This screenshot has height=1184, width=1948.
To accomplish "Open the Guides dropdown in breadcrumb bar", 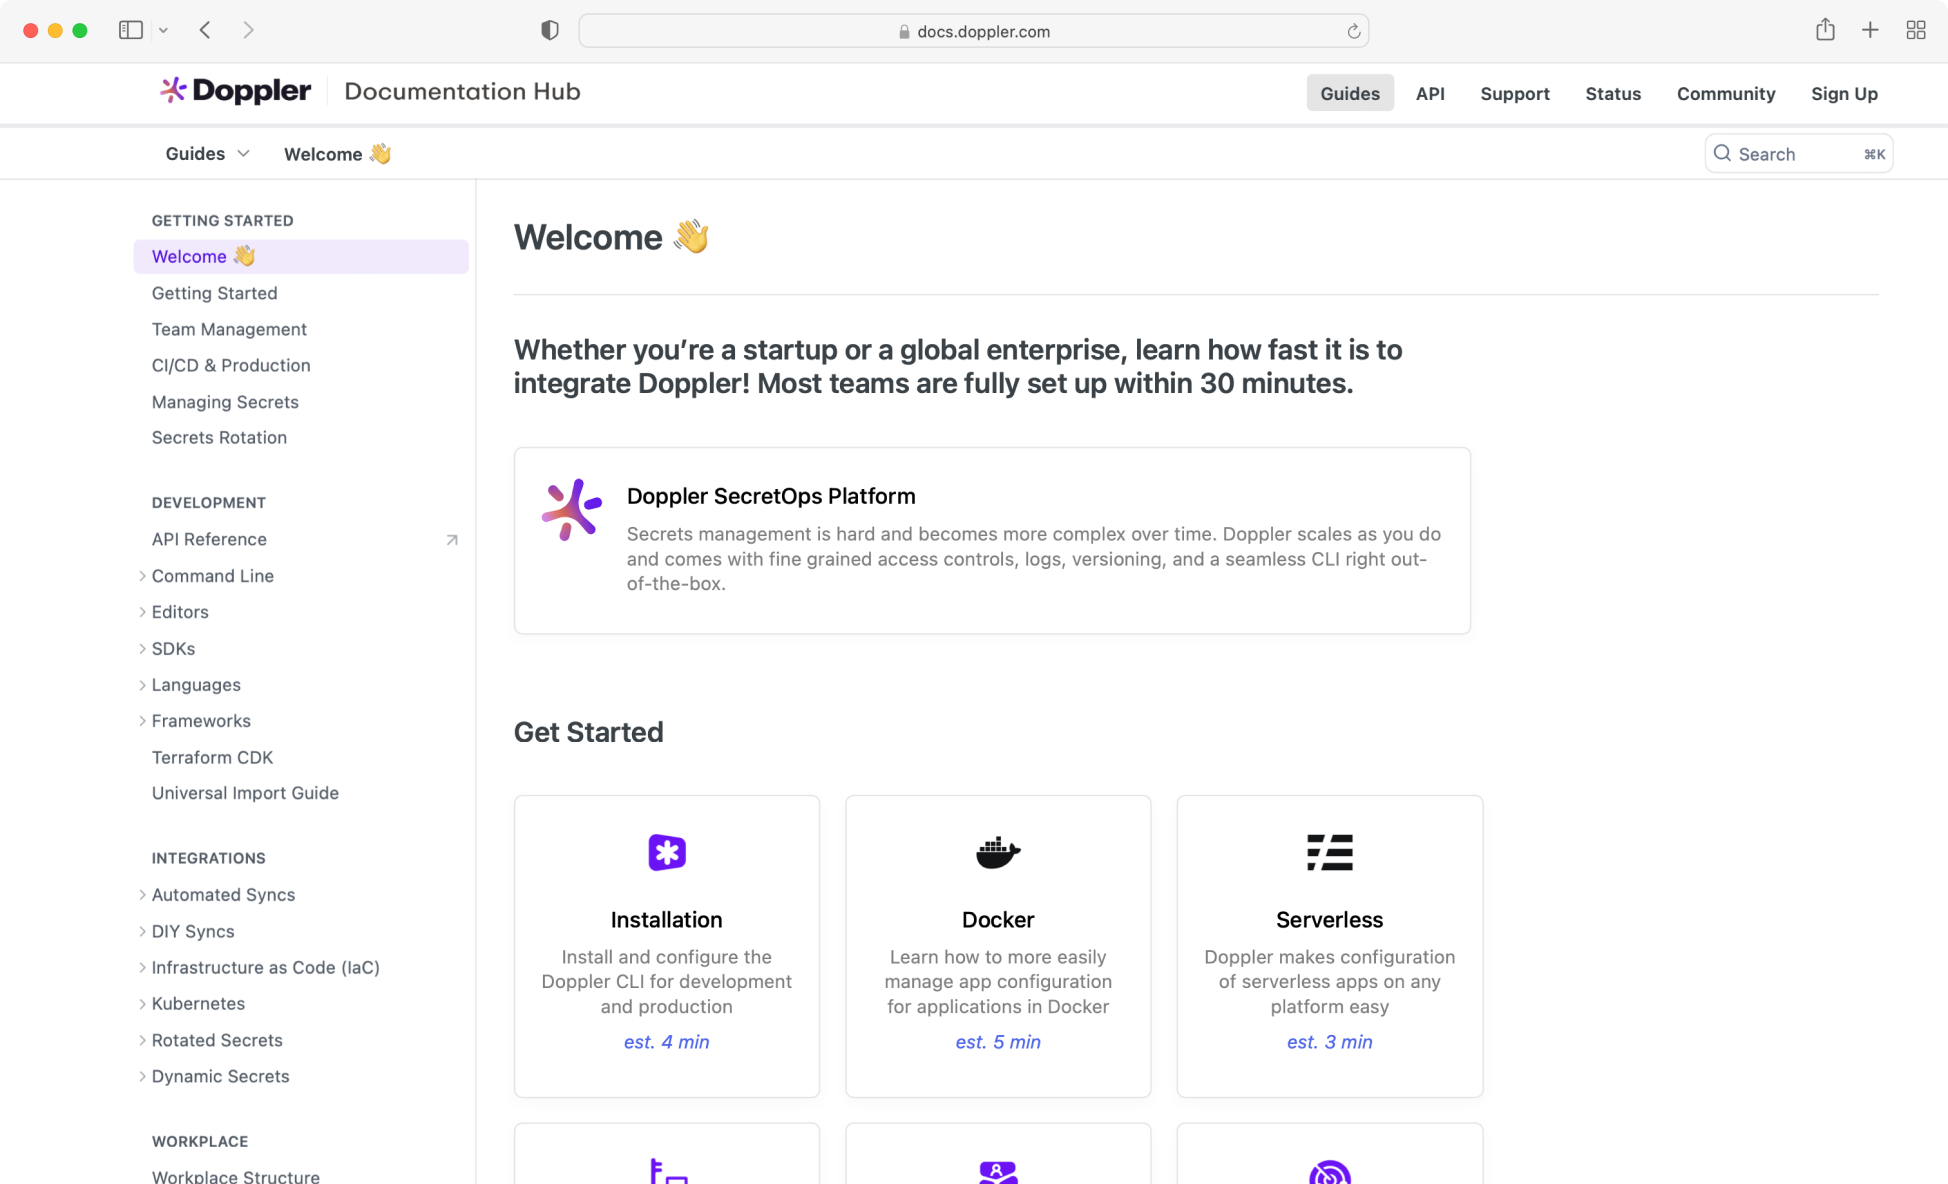I will (x=208, y=154).
